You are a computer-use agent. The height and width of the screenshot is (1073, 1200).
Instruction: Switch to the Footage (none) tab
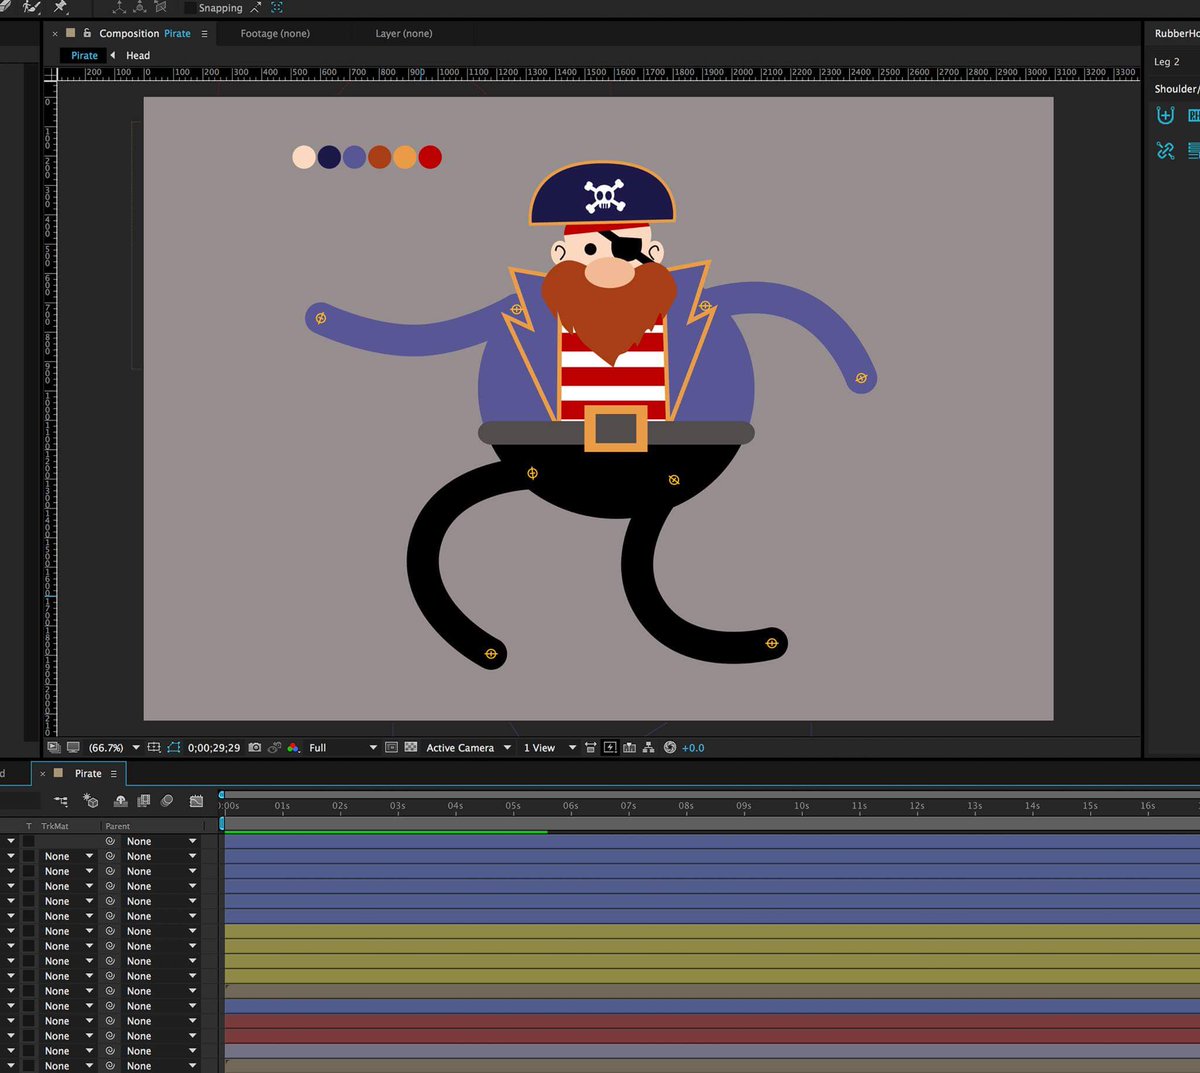pos(274,33)
